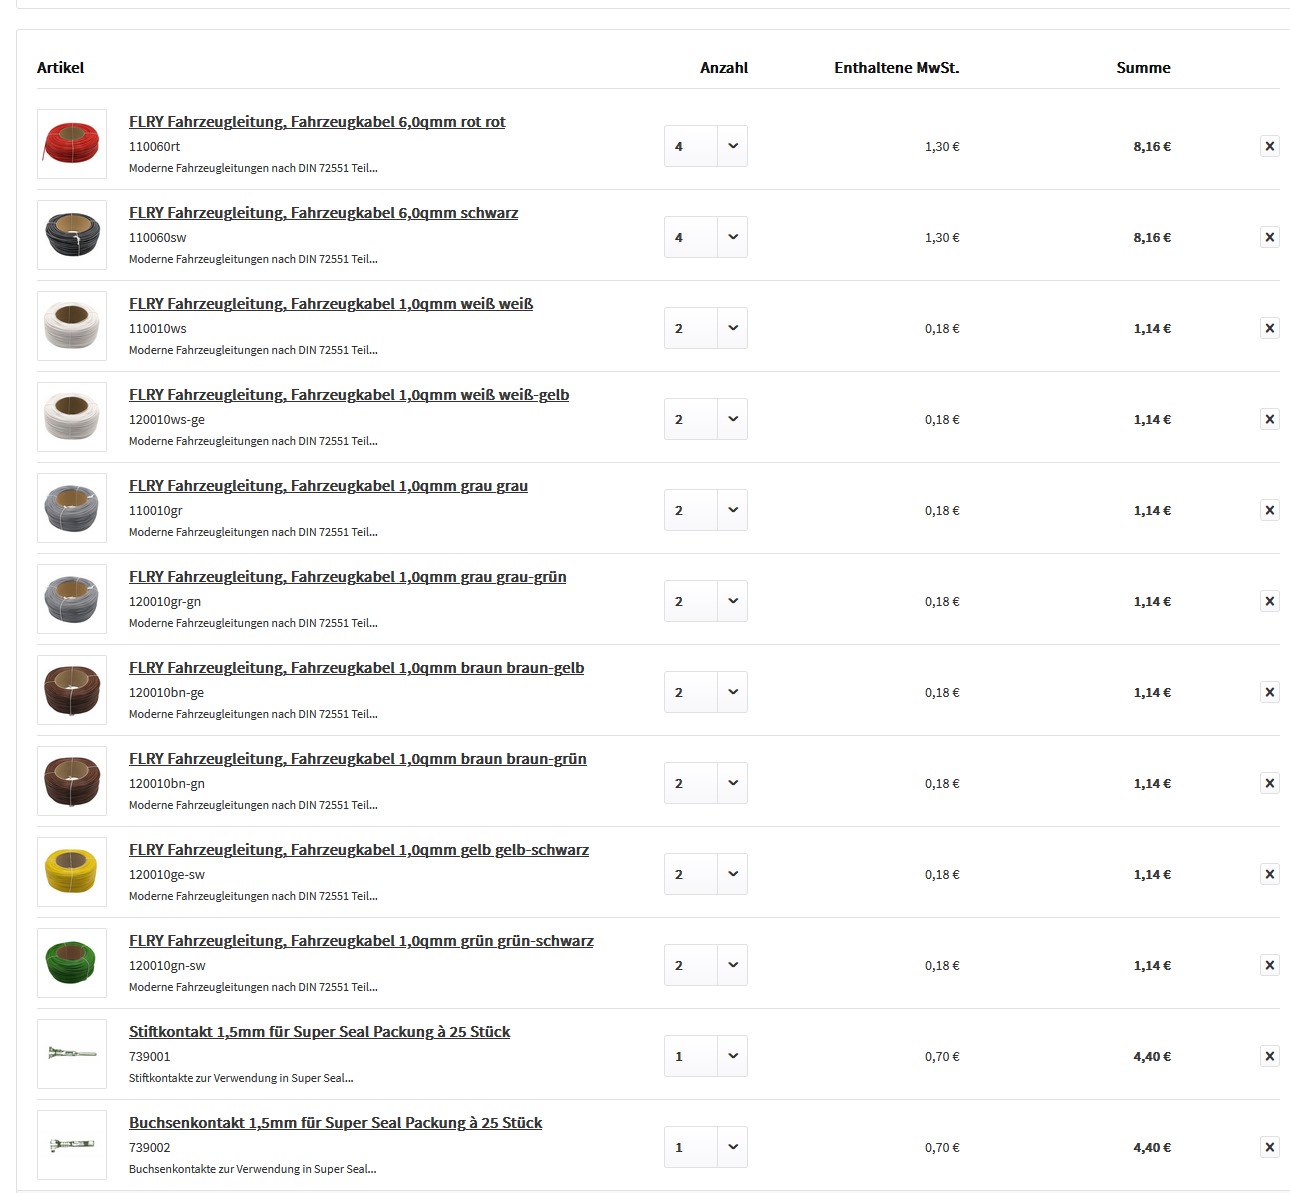Remove Stiftkontakt 1,5mm from cart
1290x1193 pixels.
coord(1269,1056)
